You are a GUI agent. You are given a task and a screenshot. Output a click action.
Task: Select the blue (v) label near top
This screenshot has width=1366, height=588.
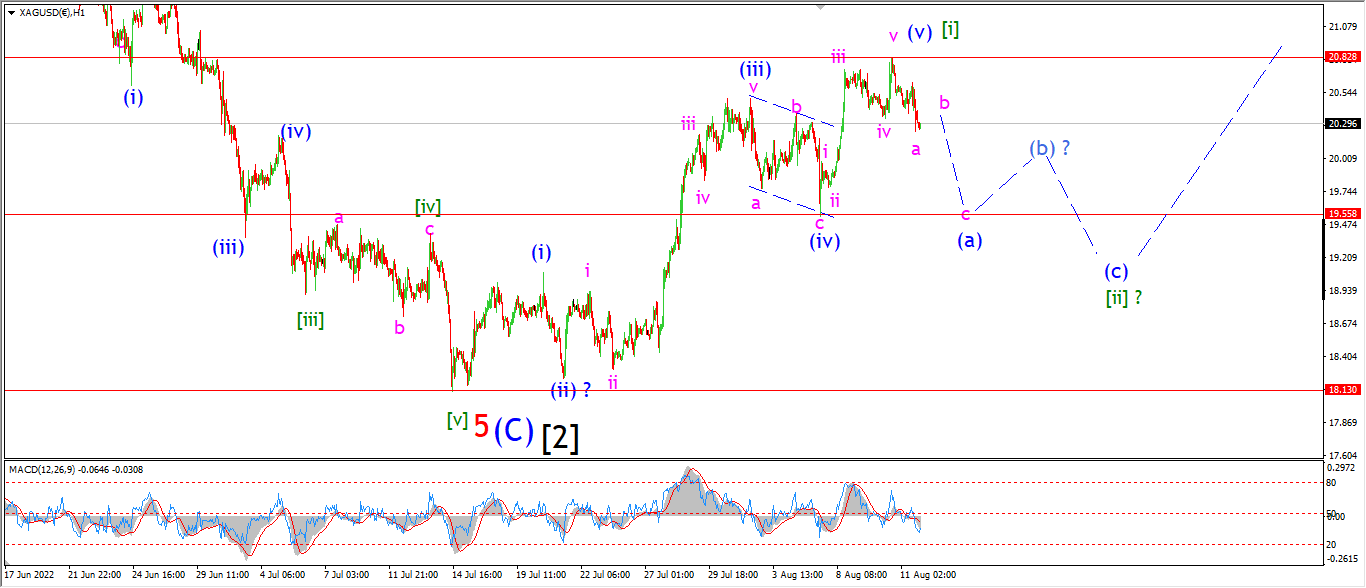point(920,32)
